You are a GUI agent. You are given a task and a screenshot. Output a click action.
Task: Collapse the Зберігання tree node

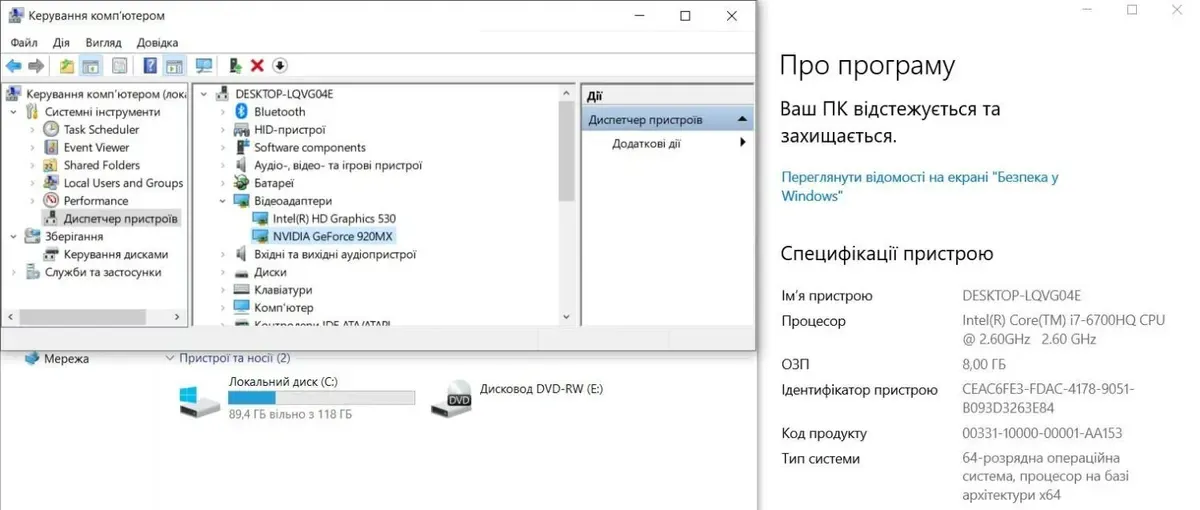click(13, 237)
